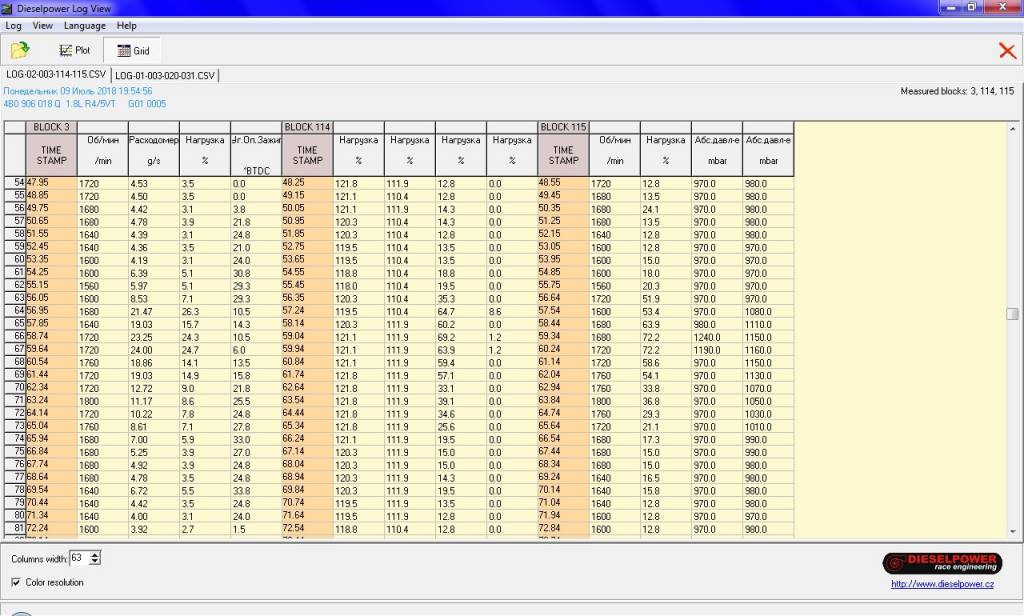The width and height of the screenshot is (1024, 616).
Task: Click the BLOCK 114 column header
Action: (307, 127)
